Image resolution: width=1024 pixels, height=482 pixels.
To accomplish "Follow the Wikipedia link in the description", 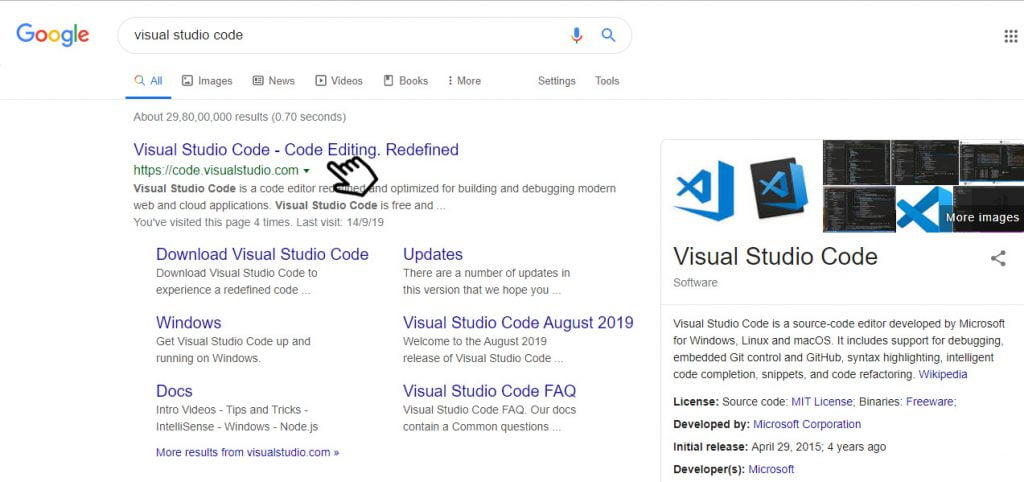I will (943, 374).
